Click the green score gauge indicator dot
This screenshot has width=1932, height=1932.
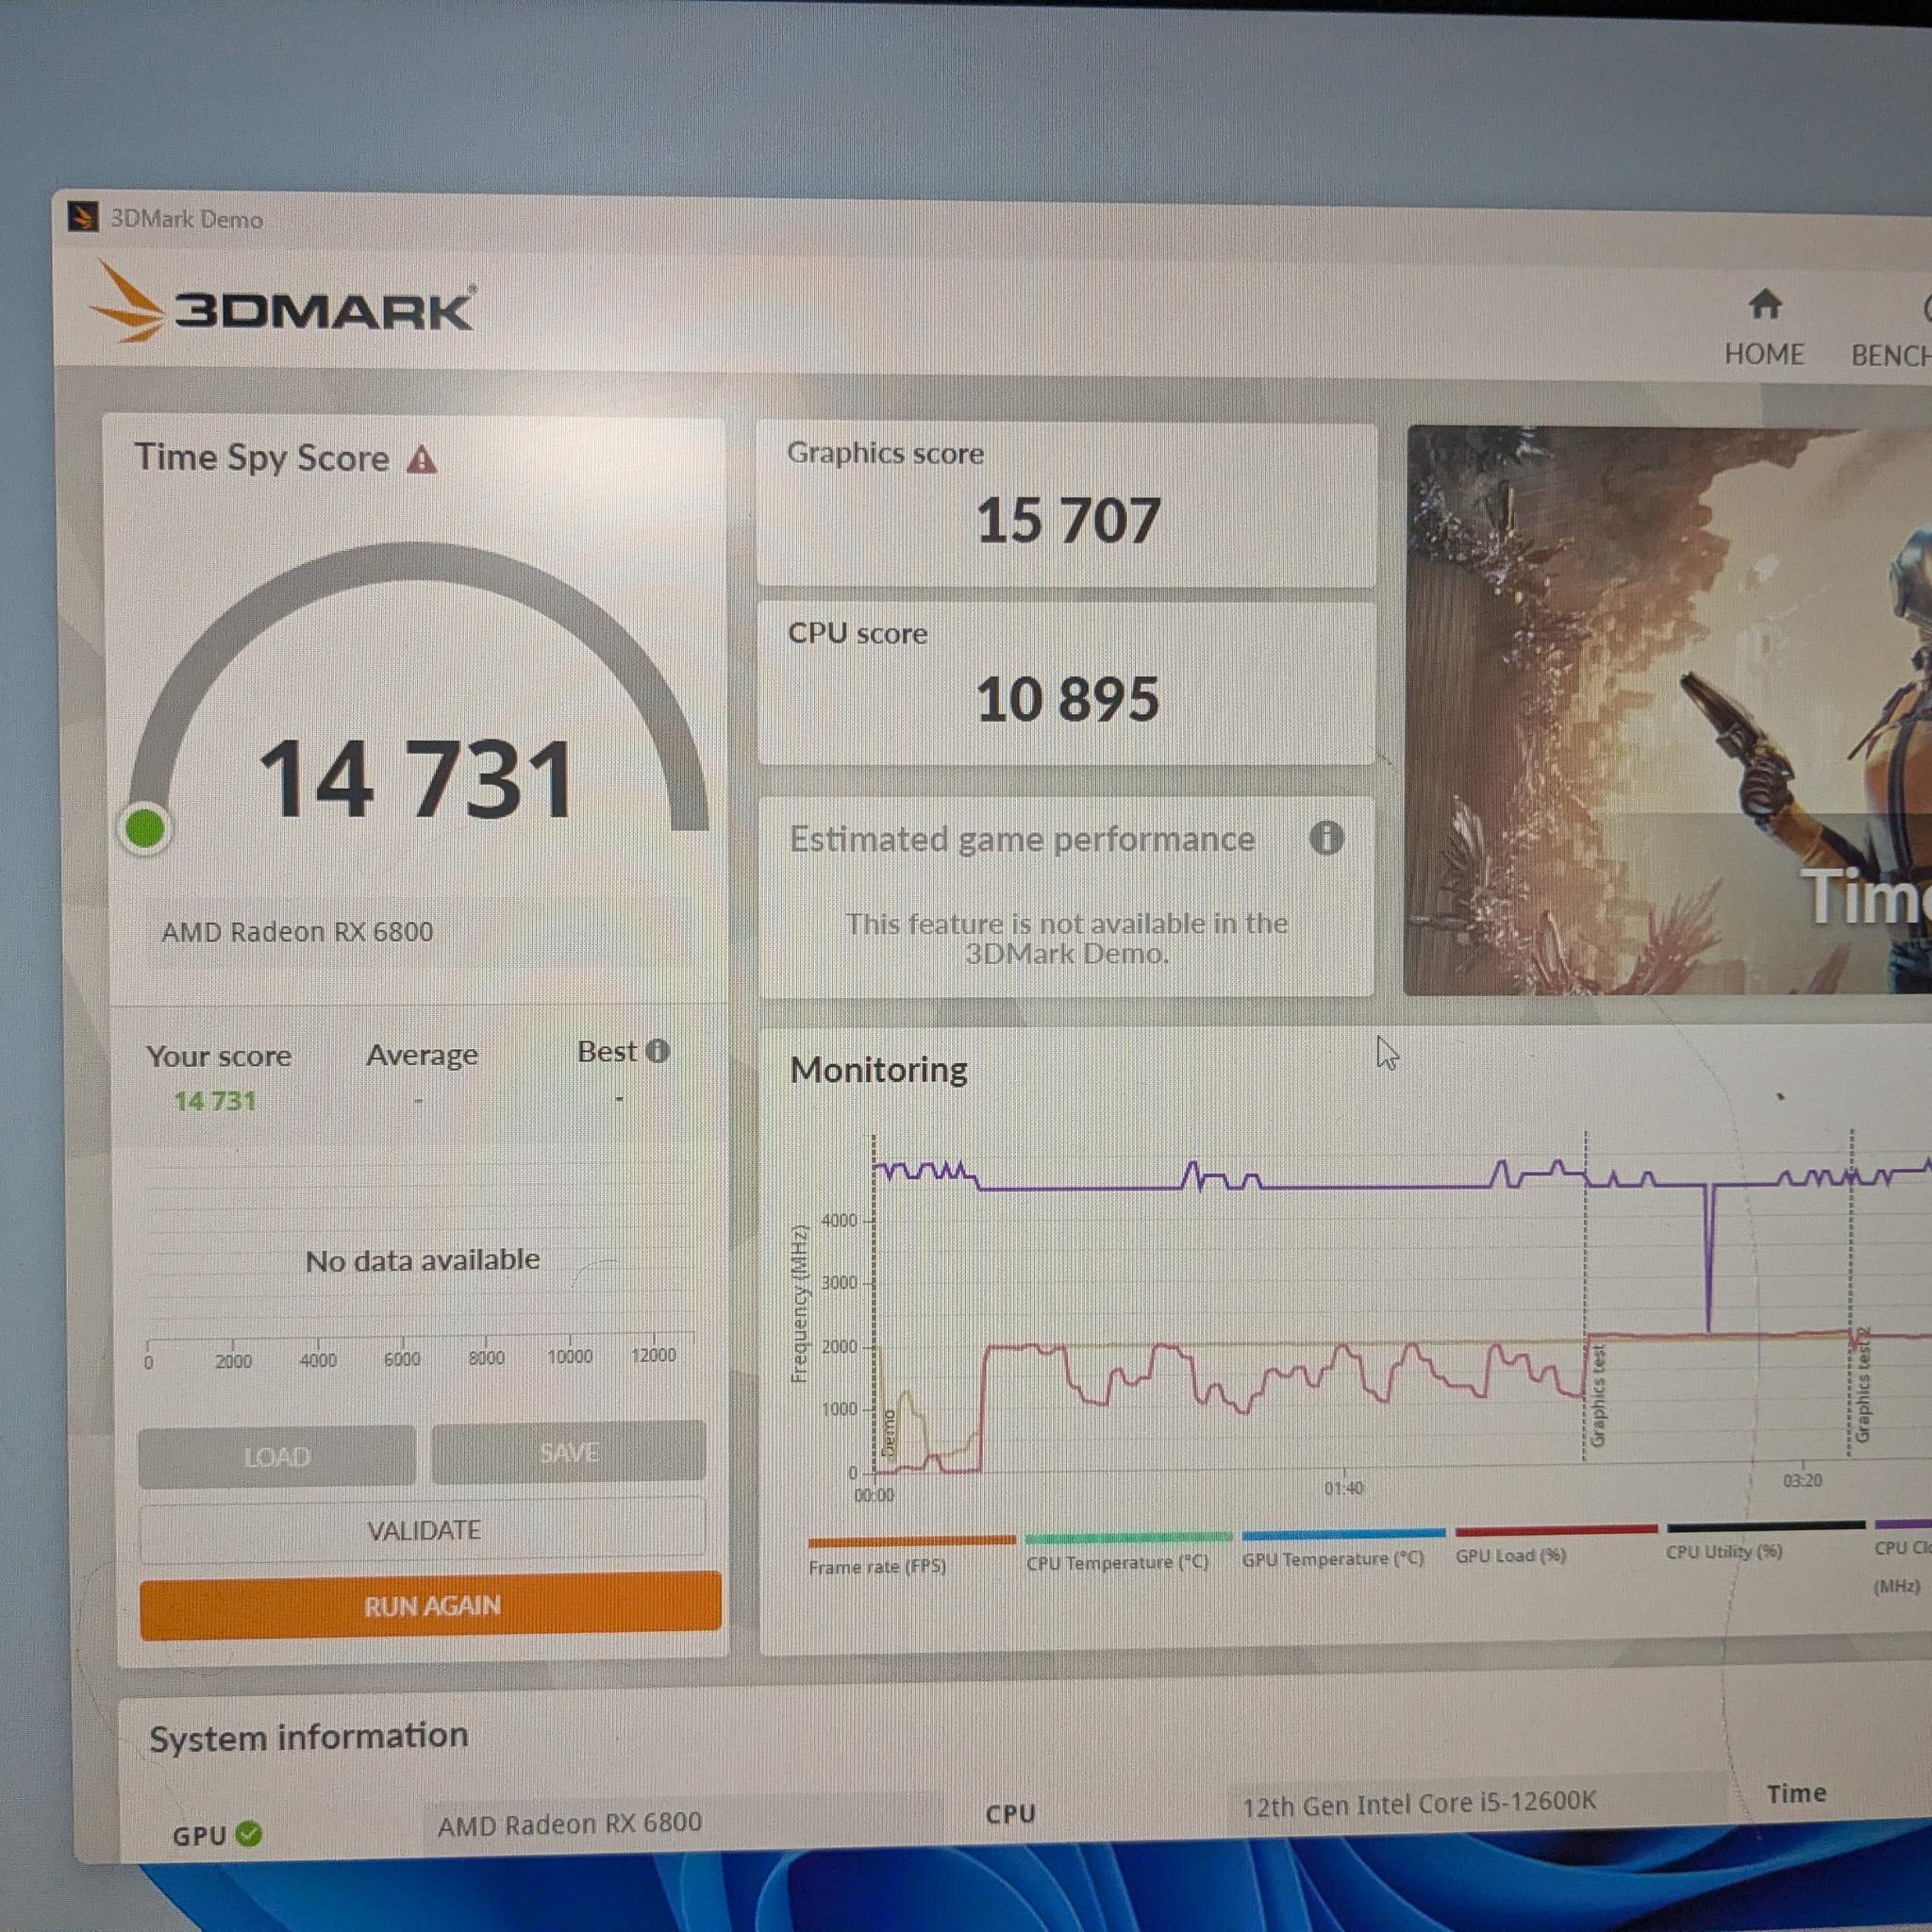pos(146,828)
